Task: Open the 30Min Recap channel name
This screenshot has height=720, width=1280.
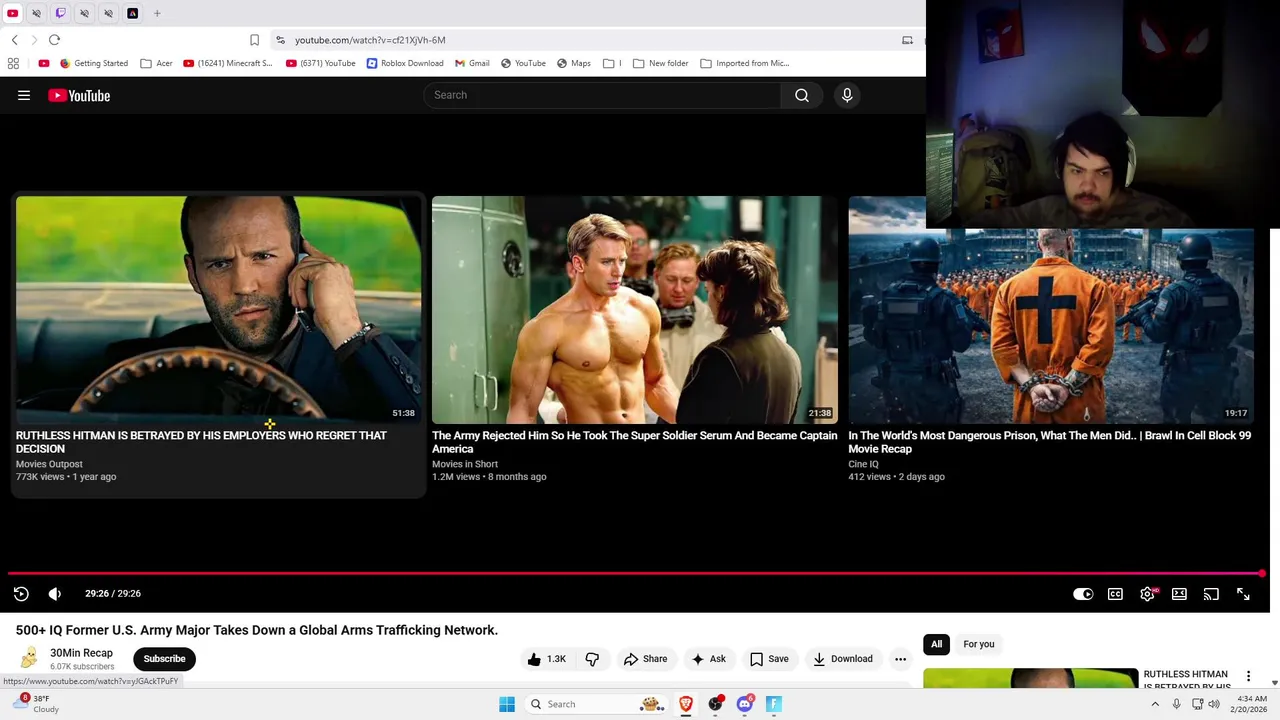Action: (81, 653)
